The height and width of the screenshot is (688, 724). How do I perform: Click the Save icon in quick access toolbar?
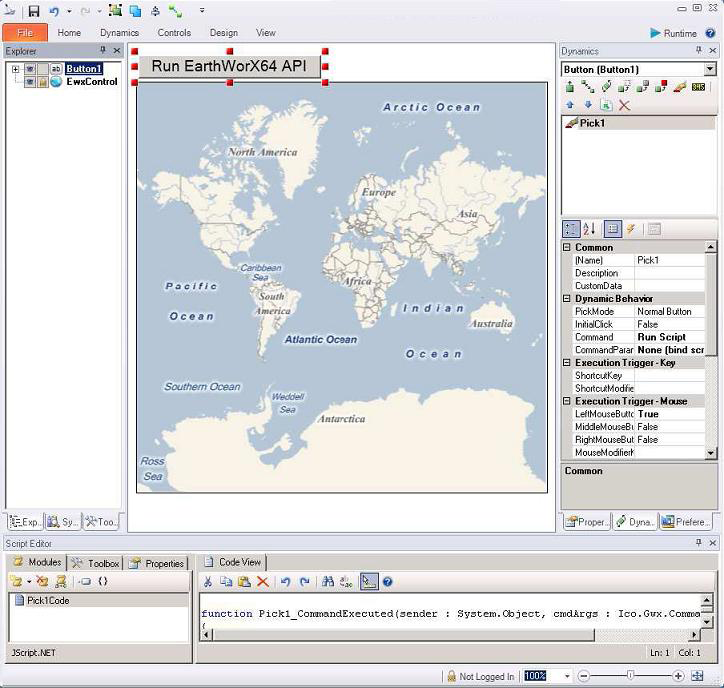33,11
